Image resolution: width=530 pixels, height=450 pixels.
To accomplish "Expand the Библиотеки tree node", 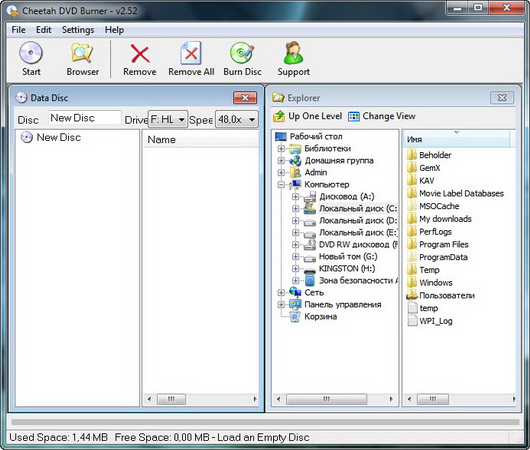I will tap(281, 148).
